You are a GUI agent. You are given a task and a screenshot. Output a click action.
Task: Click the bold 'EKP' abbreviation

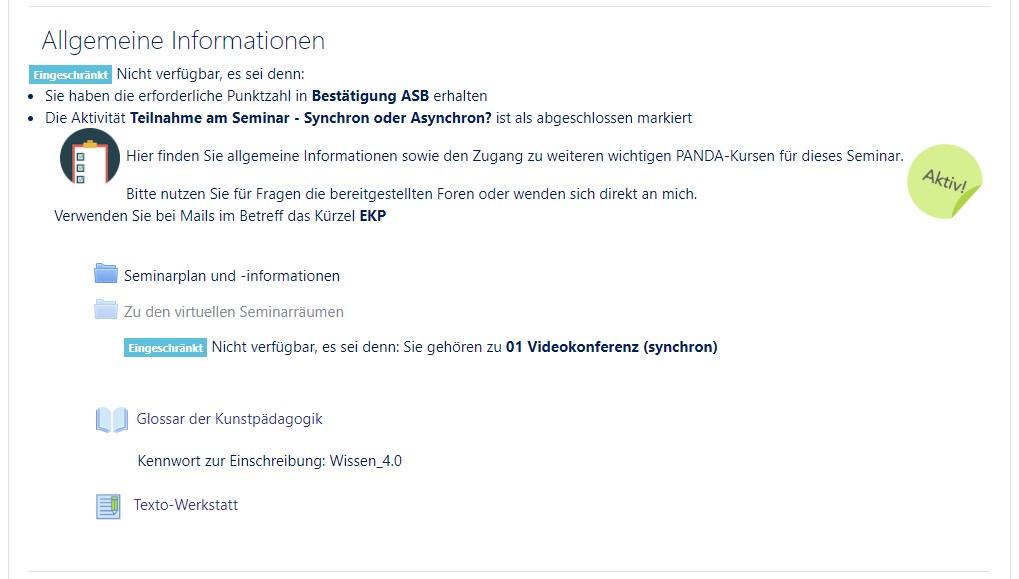(372, 216)
